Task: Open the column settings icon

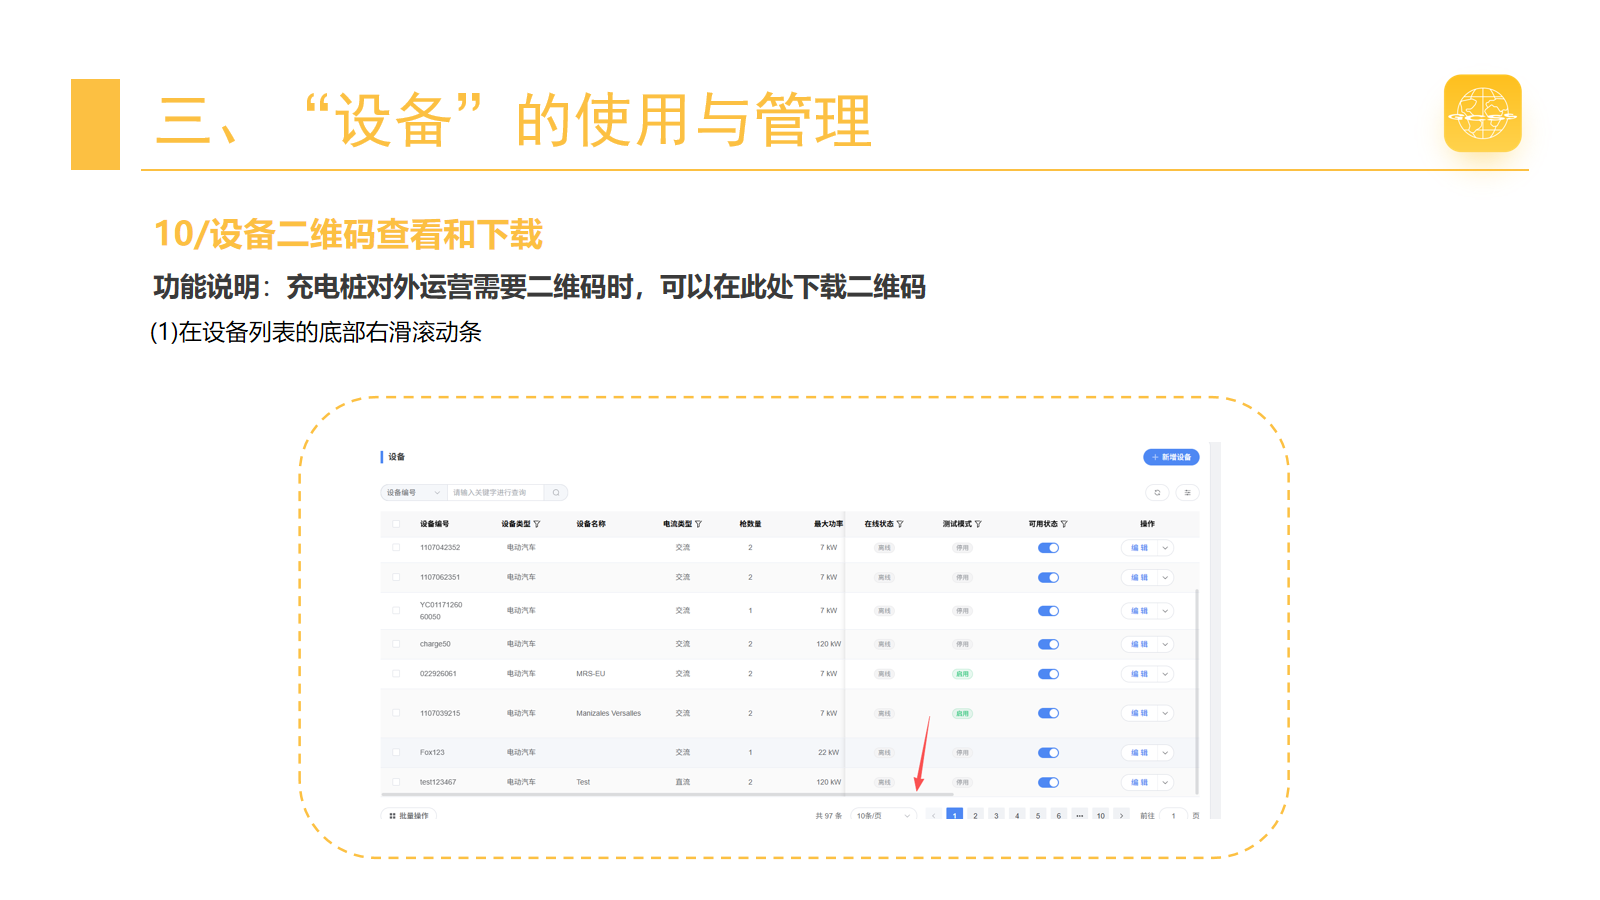Action: [x=1187, y=493]
